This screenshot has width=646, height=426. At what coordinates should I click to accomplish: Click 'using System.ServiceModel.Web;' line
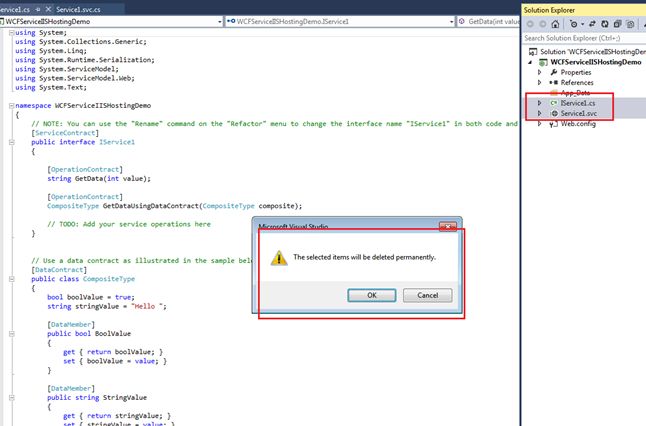click(75, 78)
